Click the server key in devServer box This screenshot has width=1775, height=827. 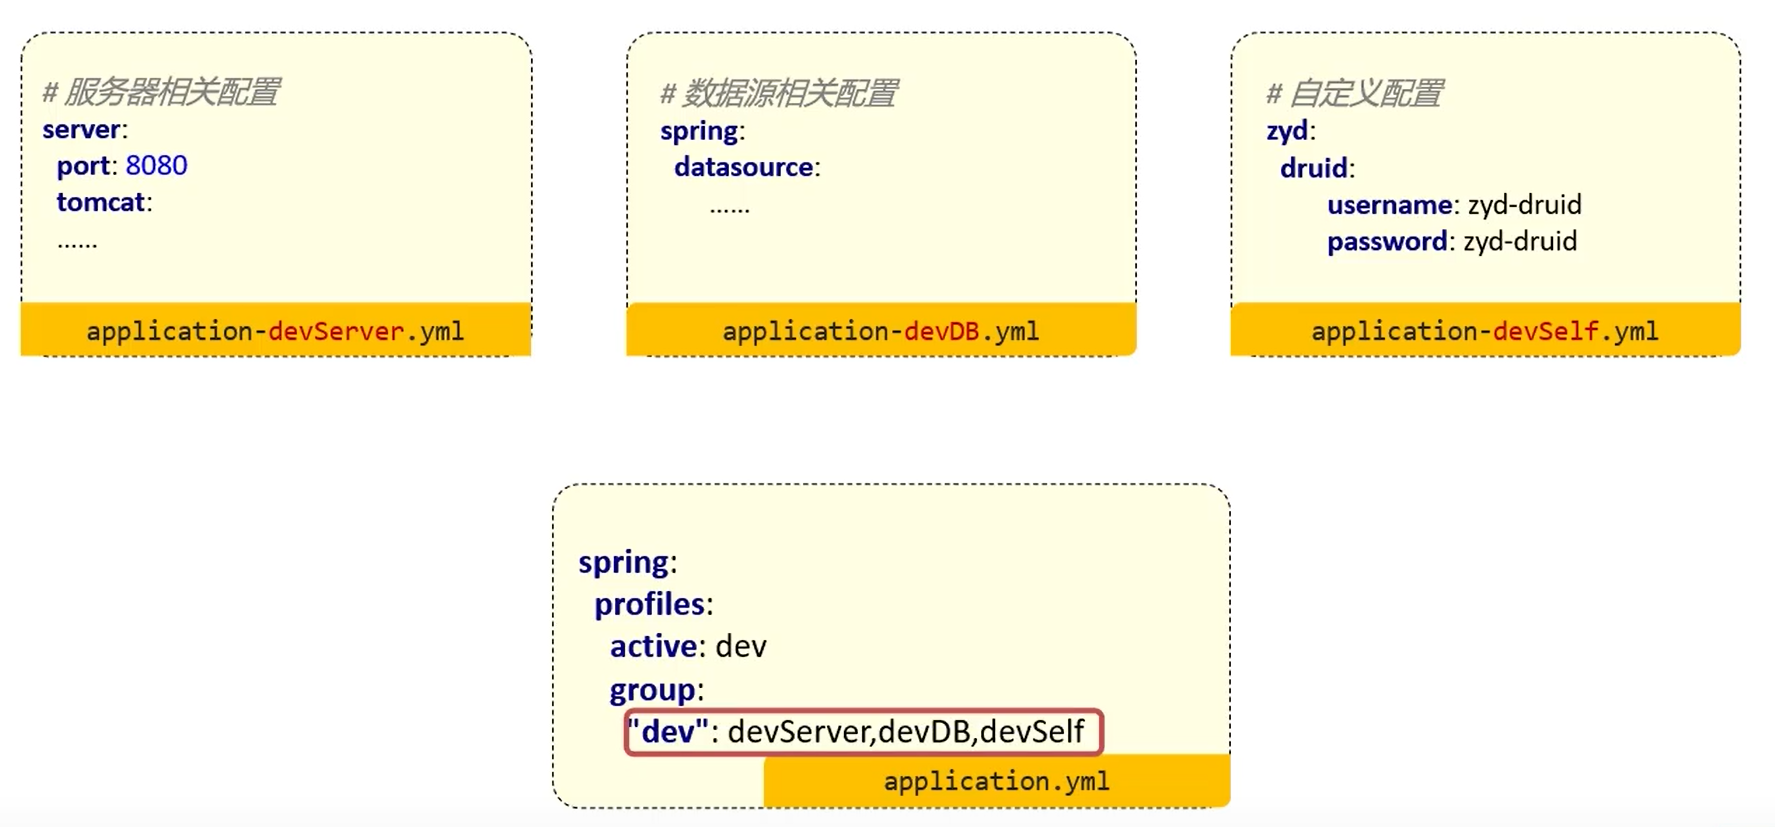point(81,130)
